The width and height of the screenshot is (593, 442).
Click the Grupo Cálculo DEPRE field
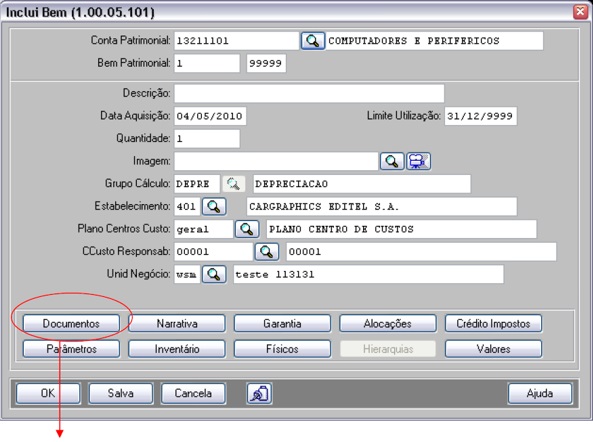tap(197, 184)
